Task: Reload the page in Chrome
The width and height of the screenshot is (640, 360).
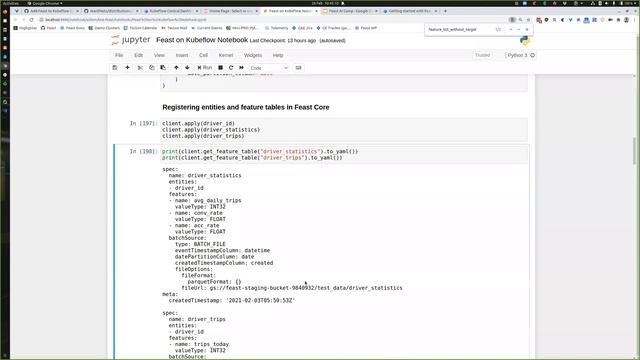Action: (x=31, y=20)
